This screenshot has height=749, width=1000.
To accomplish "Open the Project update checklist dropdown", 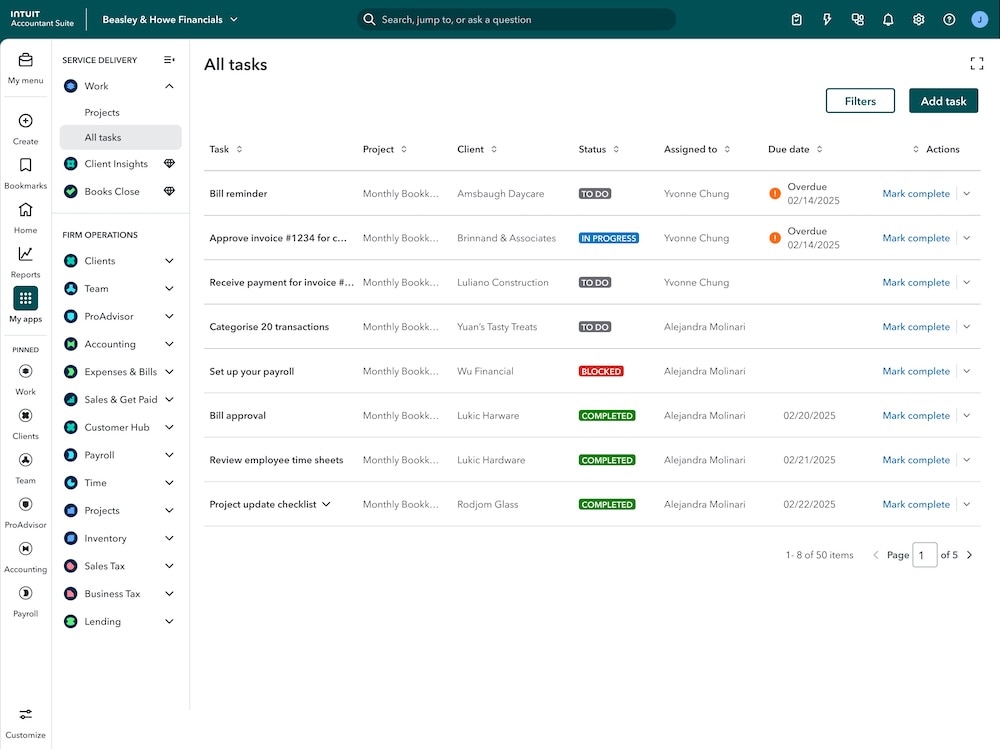I will pos(325,504).
